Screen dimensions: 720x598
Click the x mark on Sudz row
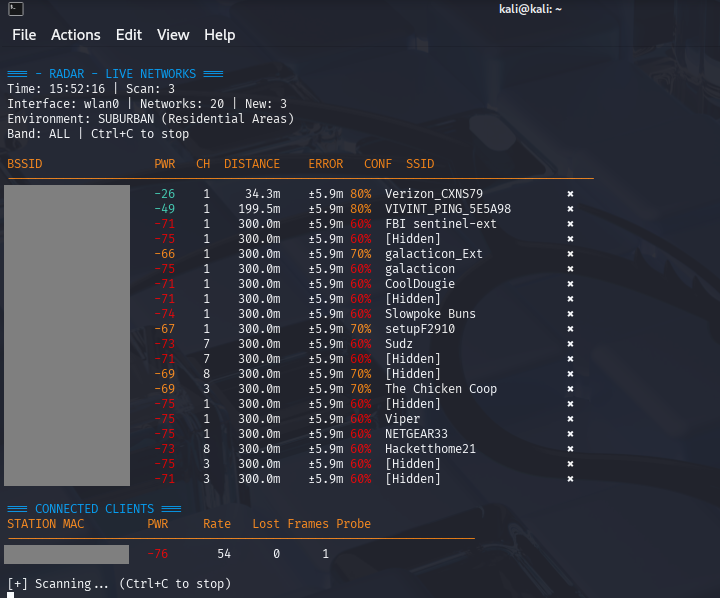tap(570, 344)
